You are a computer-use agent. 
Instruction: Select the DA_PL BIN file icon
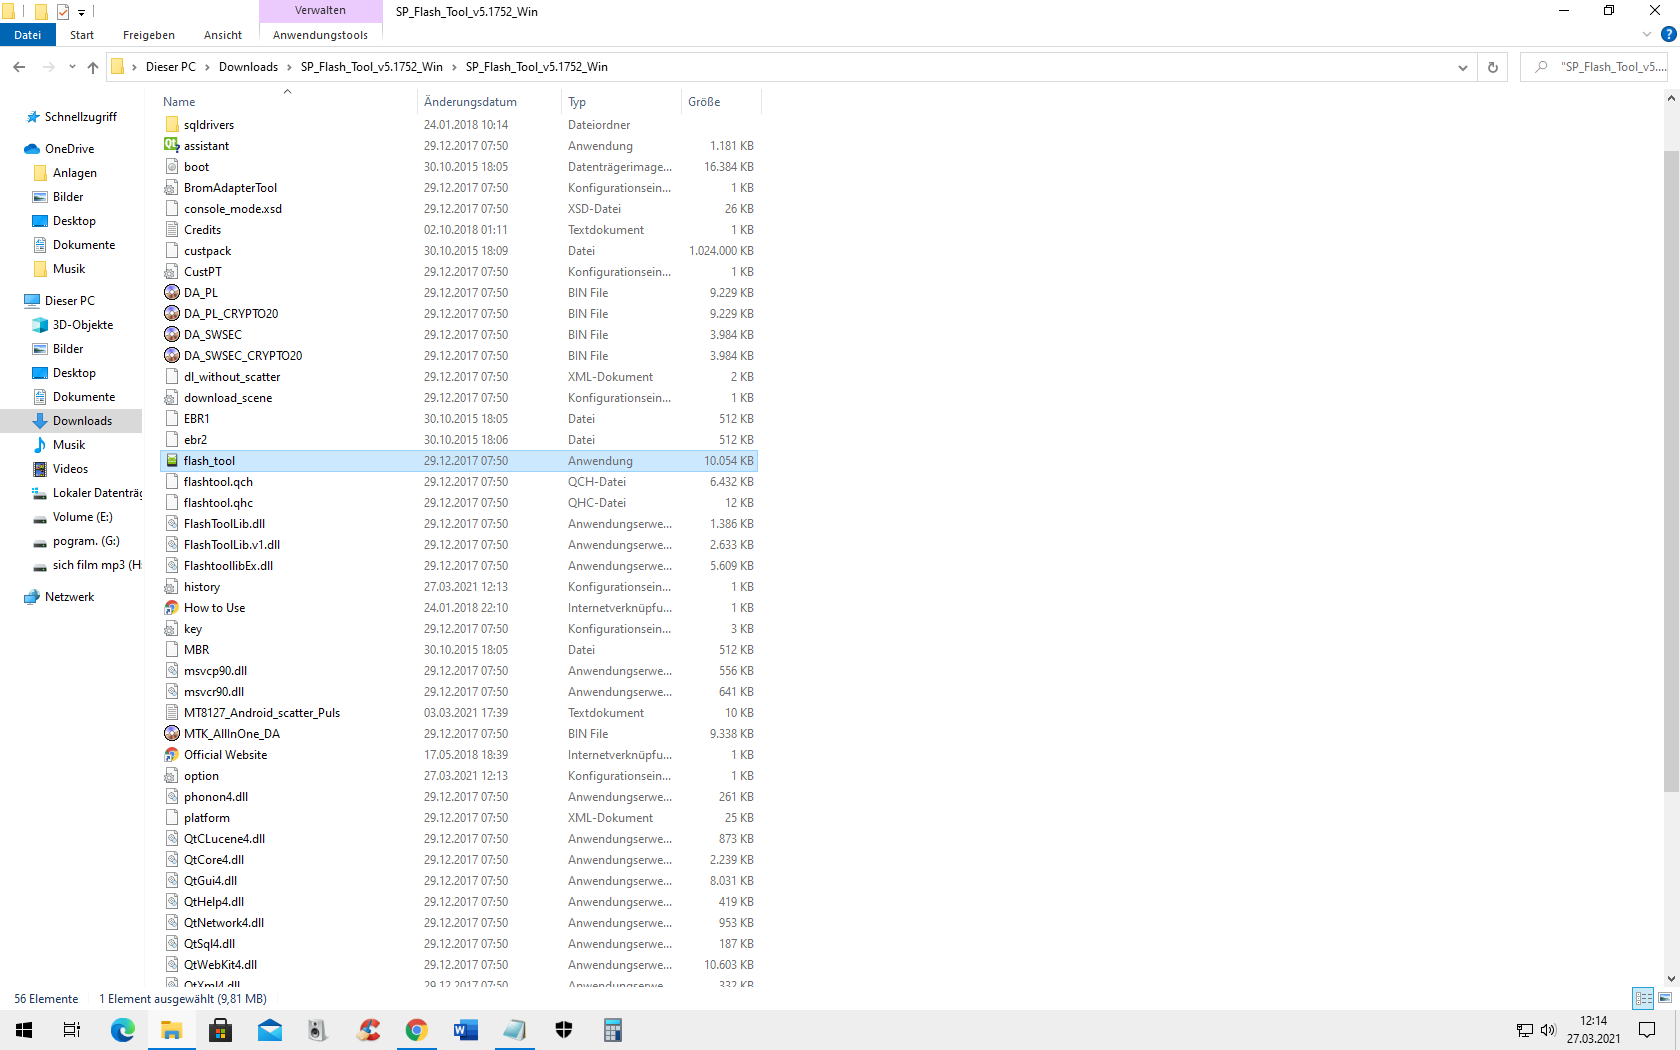[x=172, y=292]
